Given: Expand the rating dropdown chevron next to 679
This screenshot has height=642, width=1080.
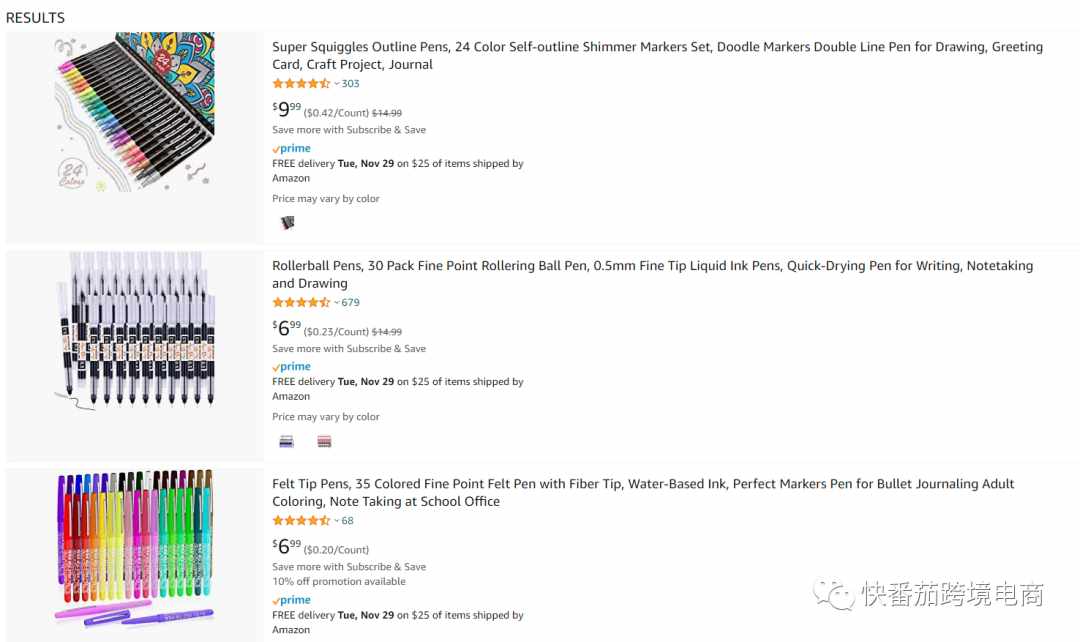Looking at the screenshot, I should pyautogui.click(x=337, y=302).
